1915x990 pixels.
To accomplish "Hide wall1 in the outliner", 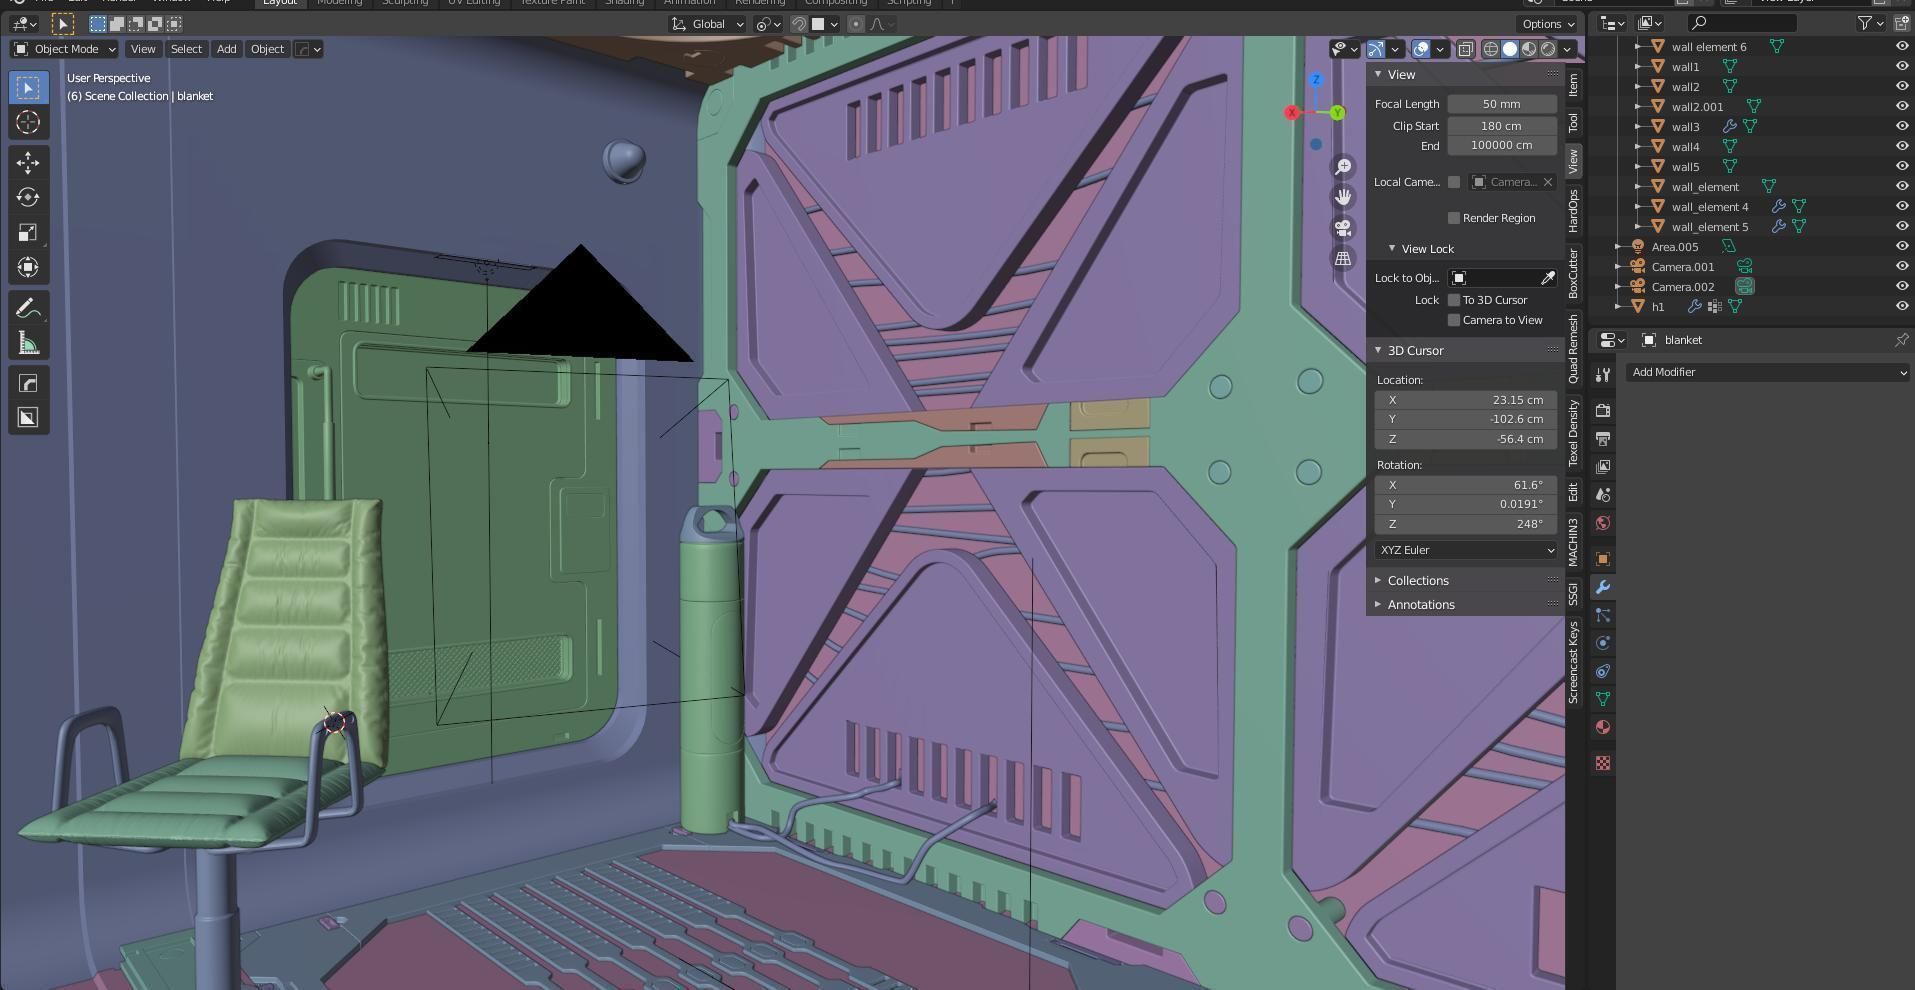I will [x=1902, y=67].
